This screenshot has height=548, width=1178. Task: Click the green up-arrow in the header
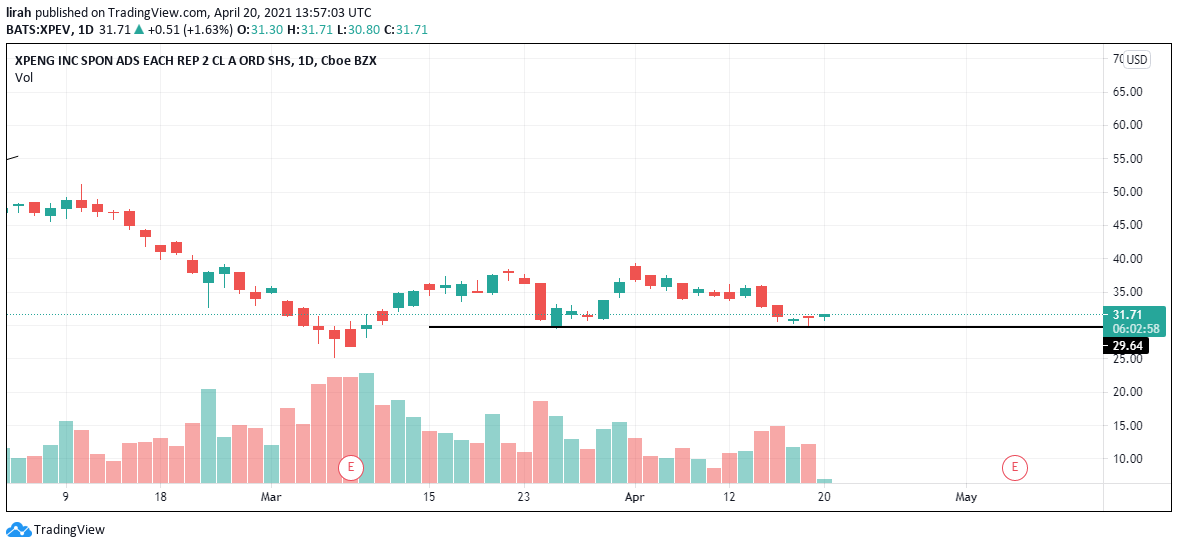tap(139, 30)
